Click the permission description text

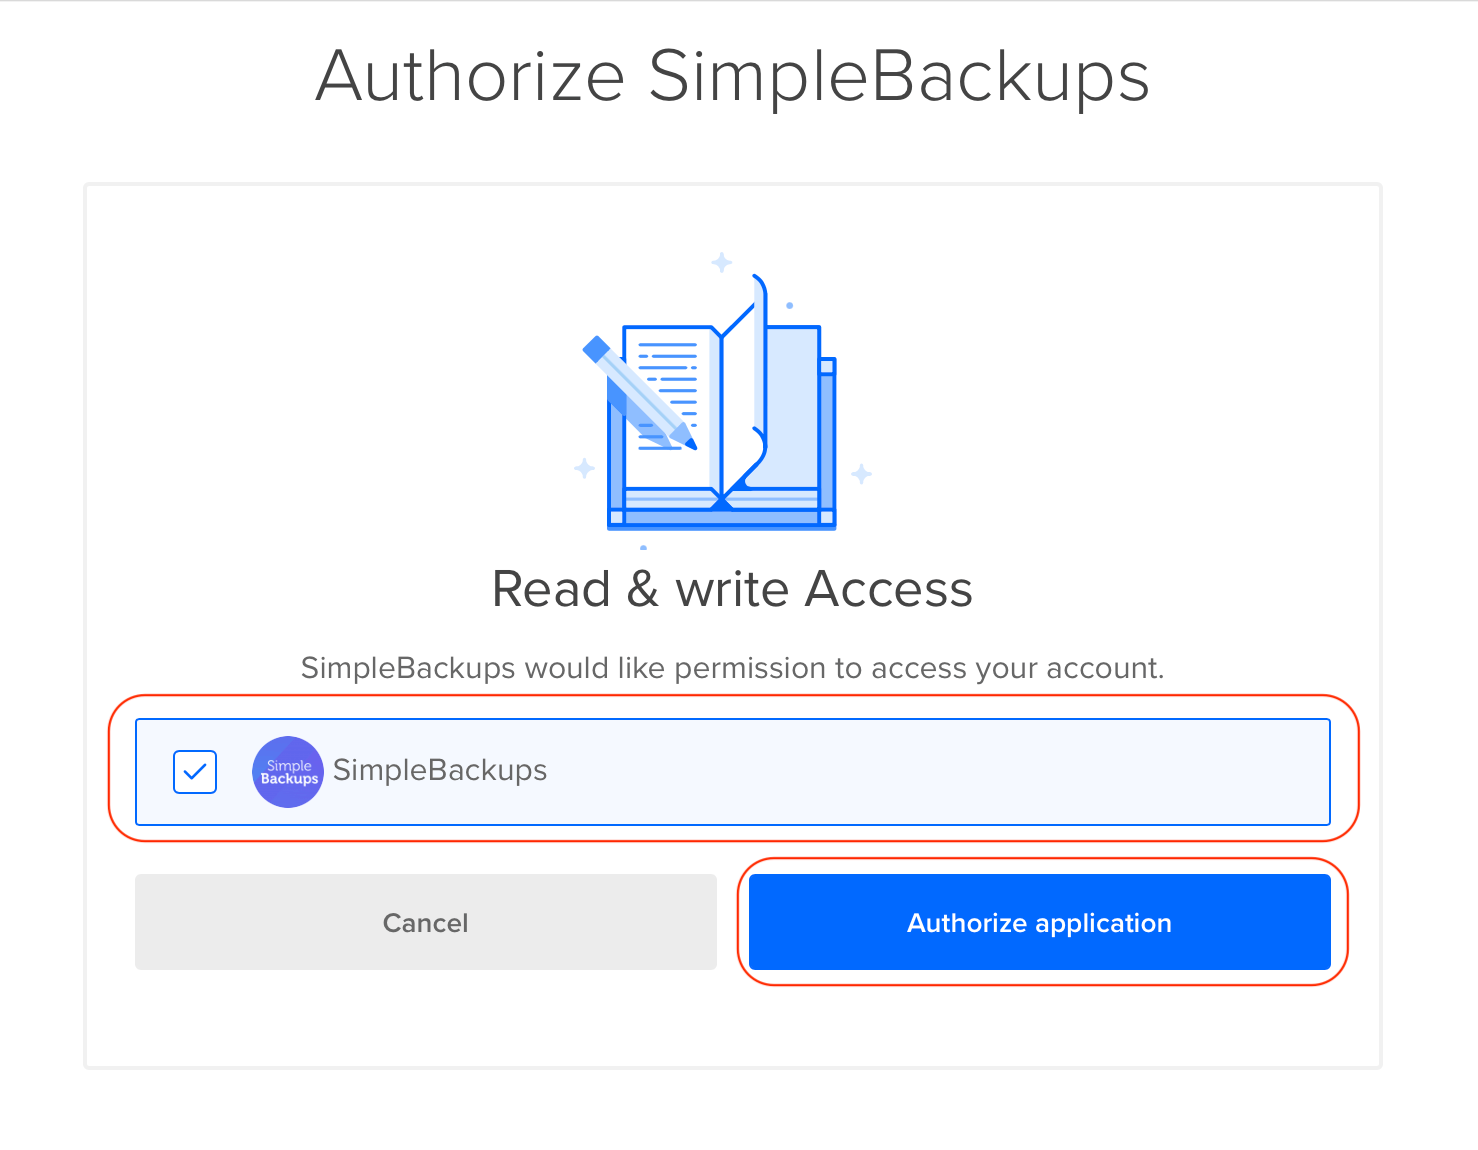[732, 668]
